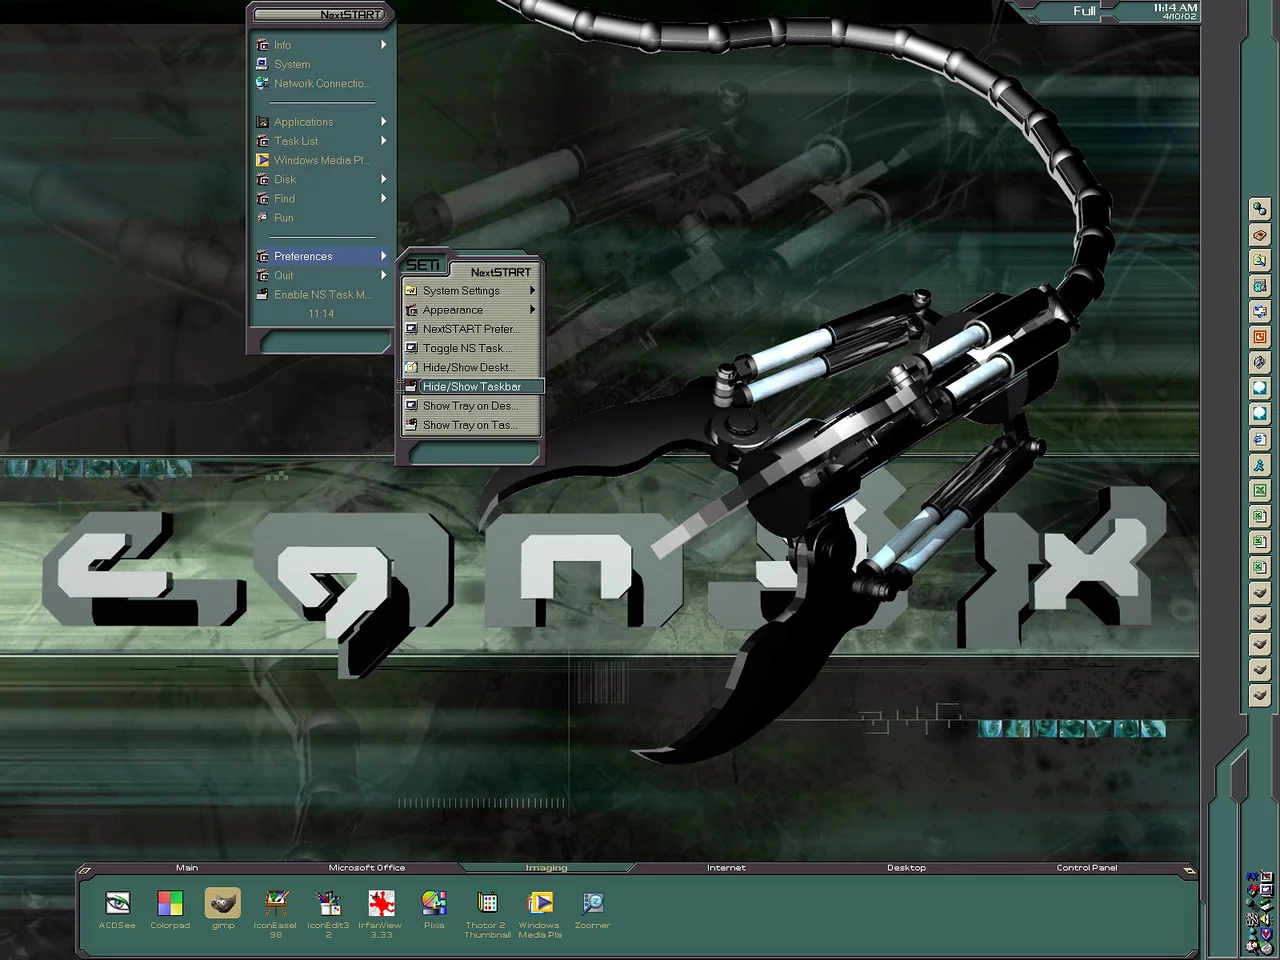Click the Full button at top right
The width and height of the screenshot is (1280, 960).
(x=1084, y=11)
